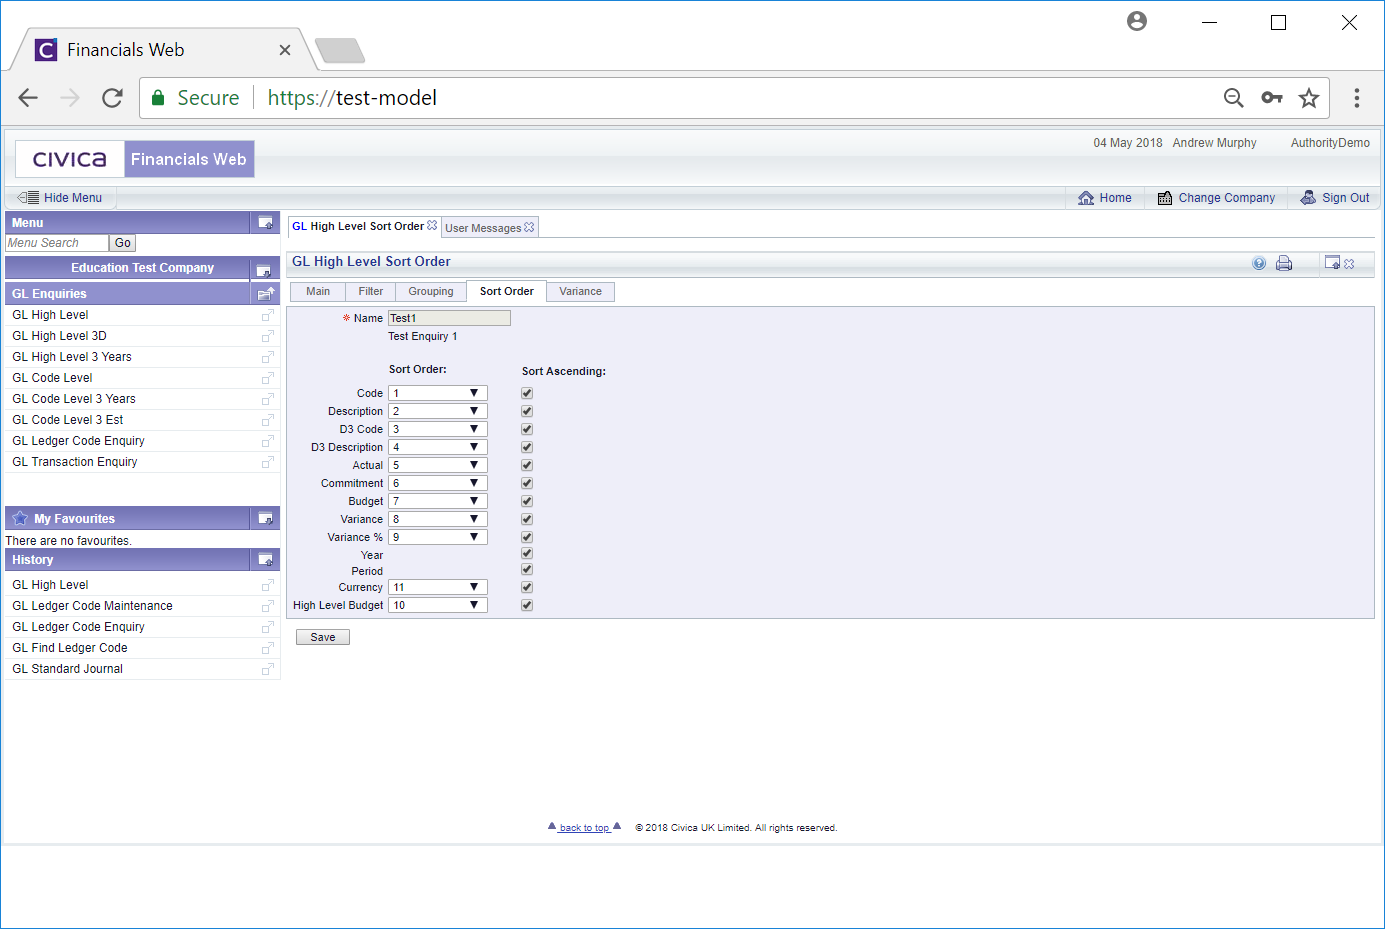Switch to the Variance tab
The width and height of the screenshot is (1385, 929).
580,292
